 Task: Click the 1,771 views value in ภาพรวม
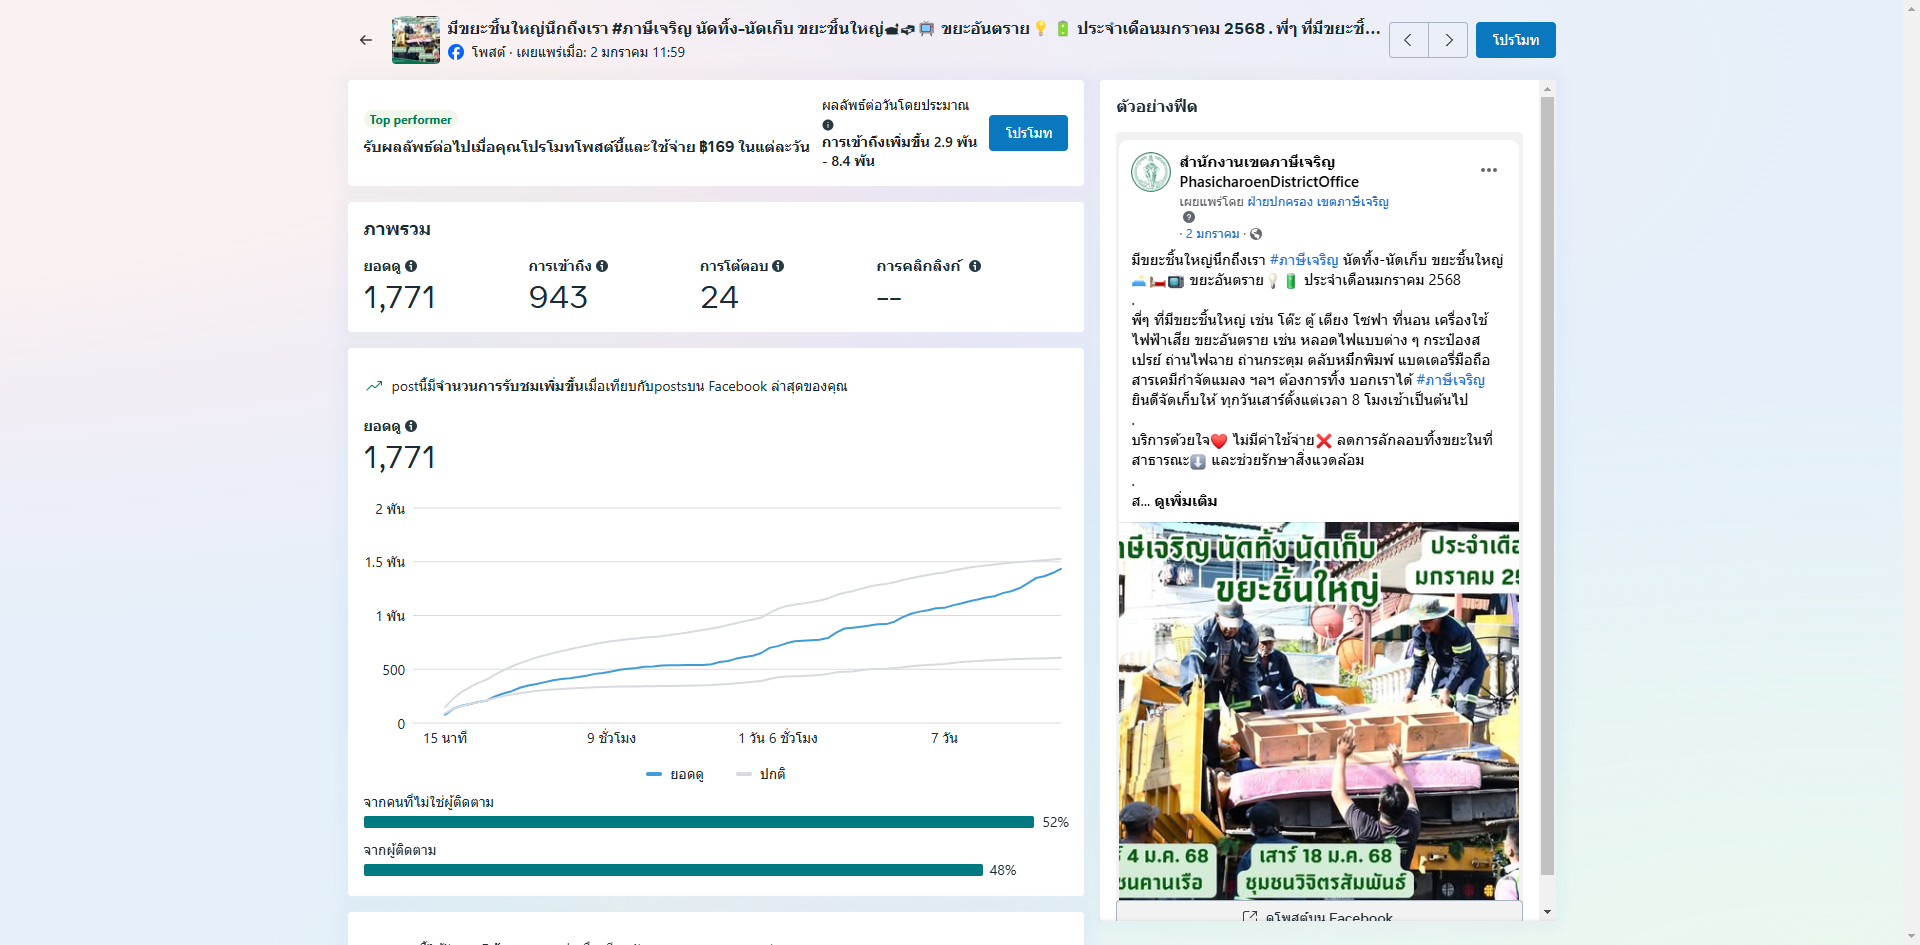coord(399,297)
